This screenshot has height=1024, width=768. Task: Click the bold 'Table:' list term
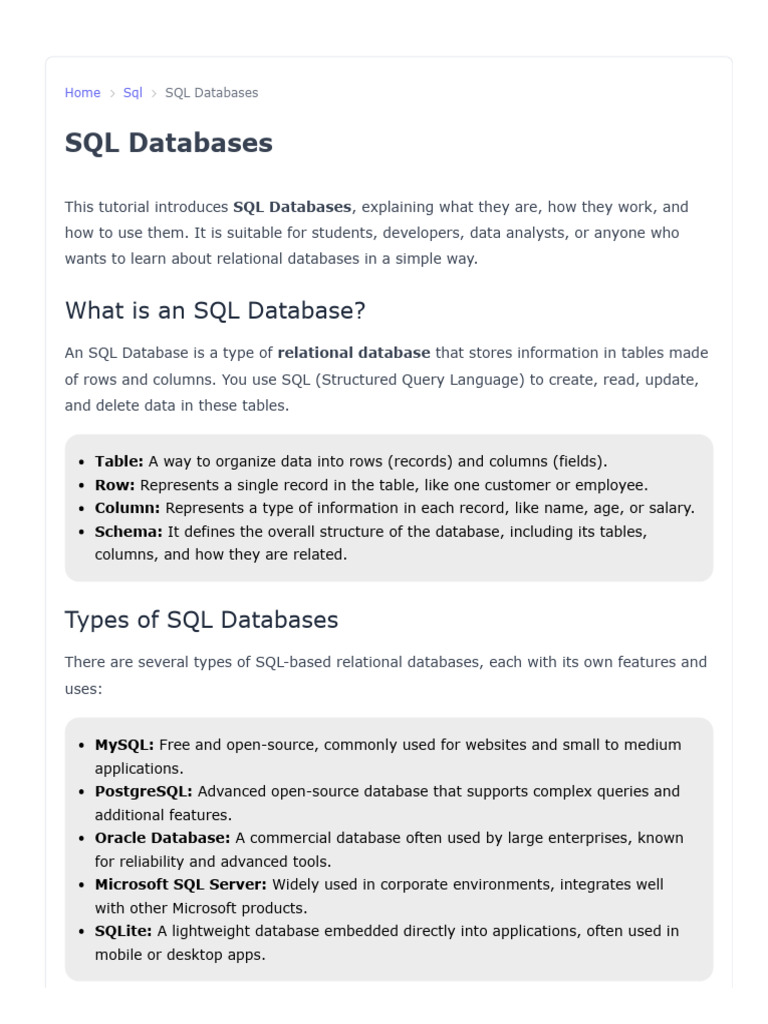tap(119, 461)
